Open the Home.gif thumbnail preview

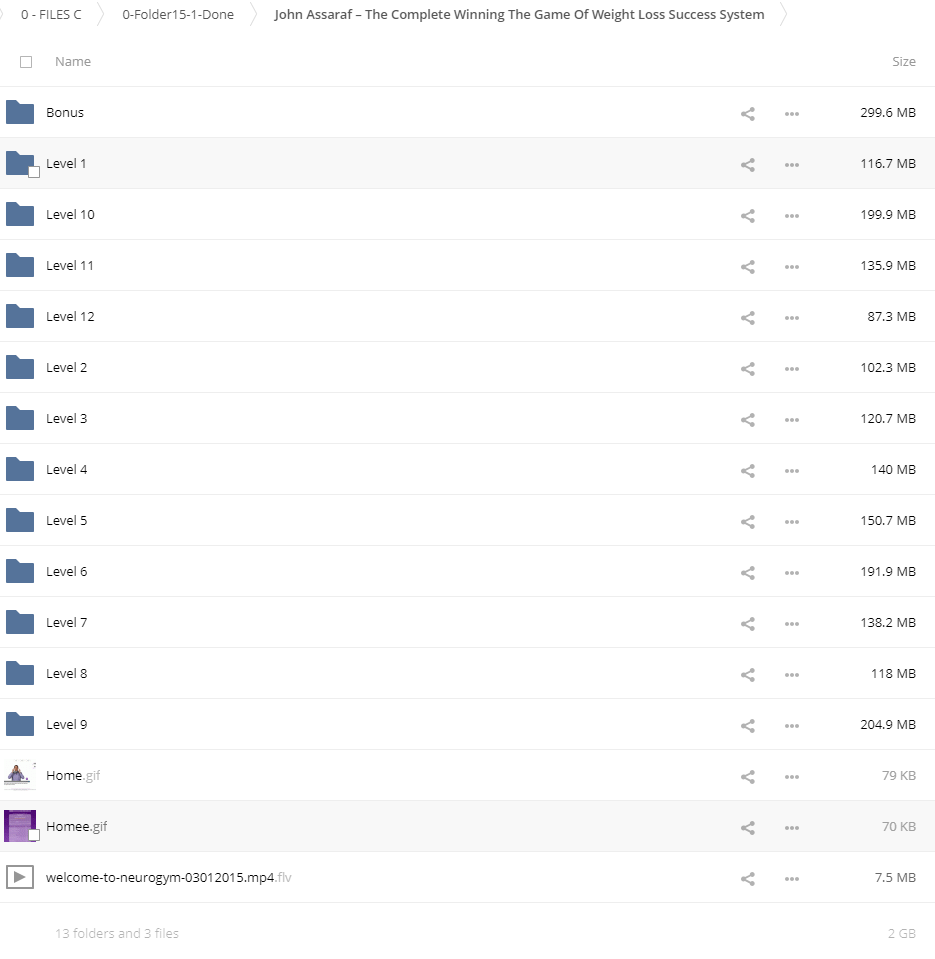pyautogui.click(x=20, y=775)
